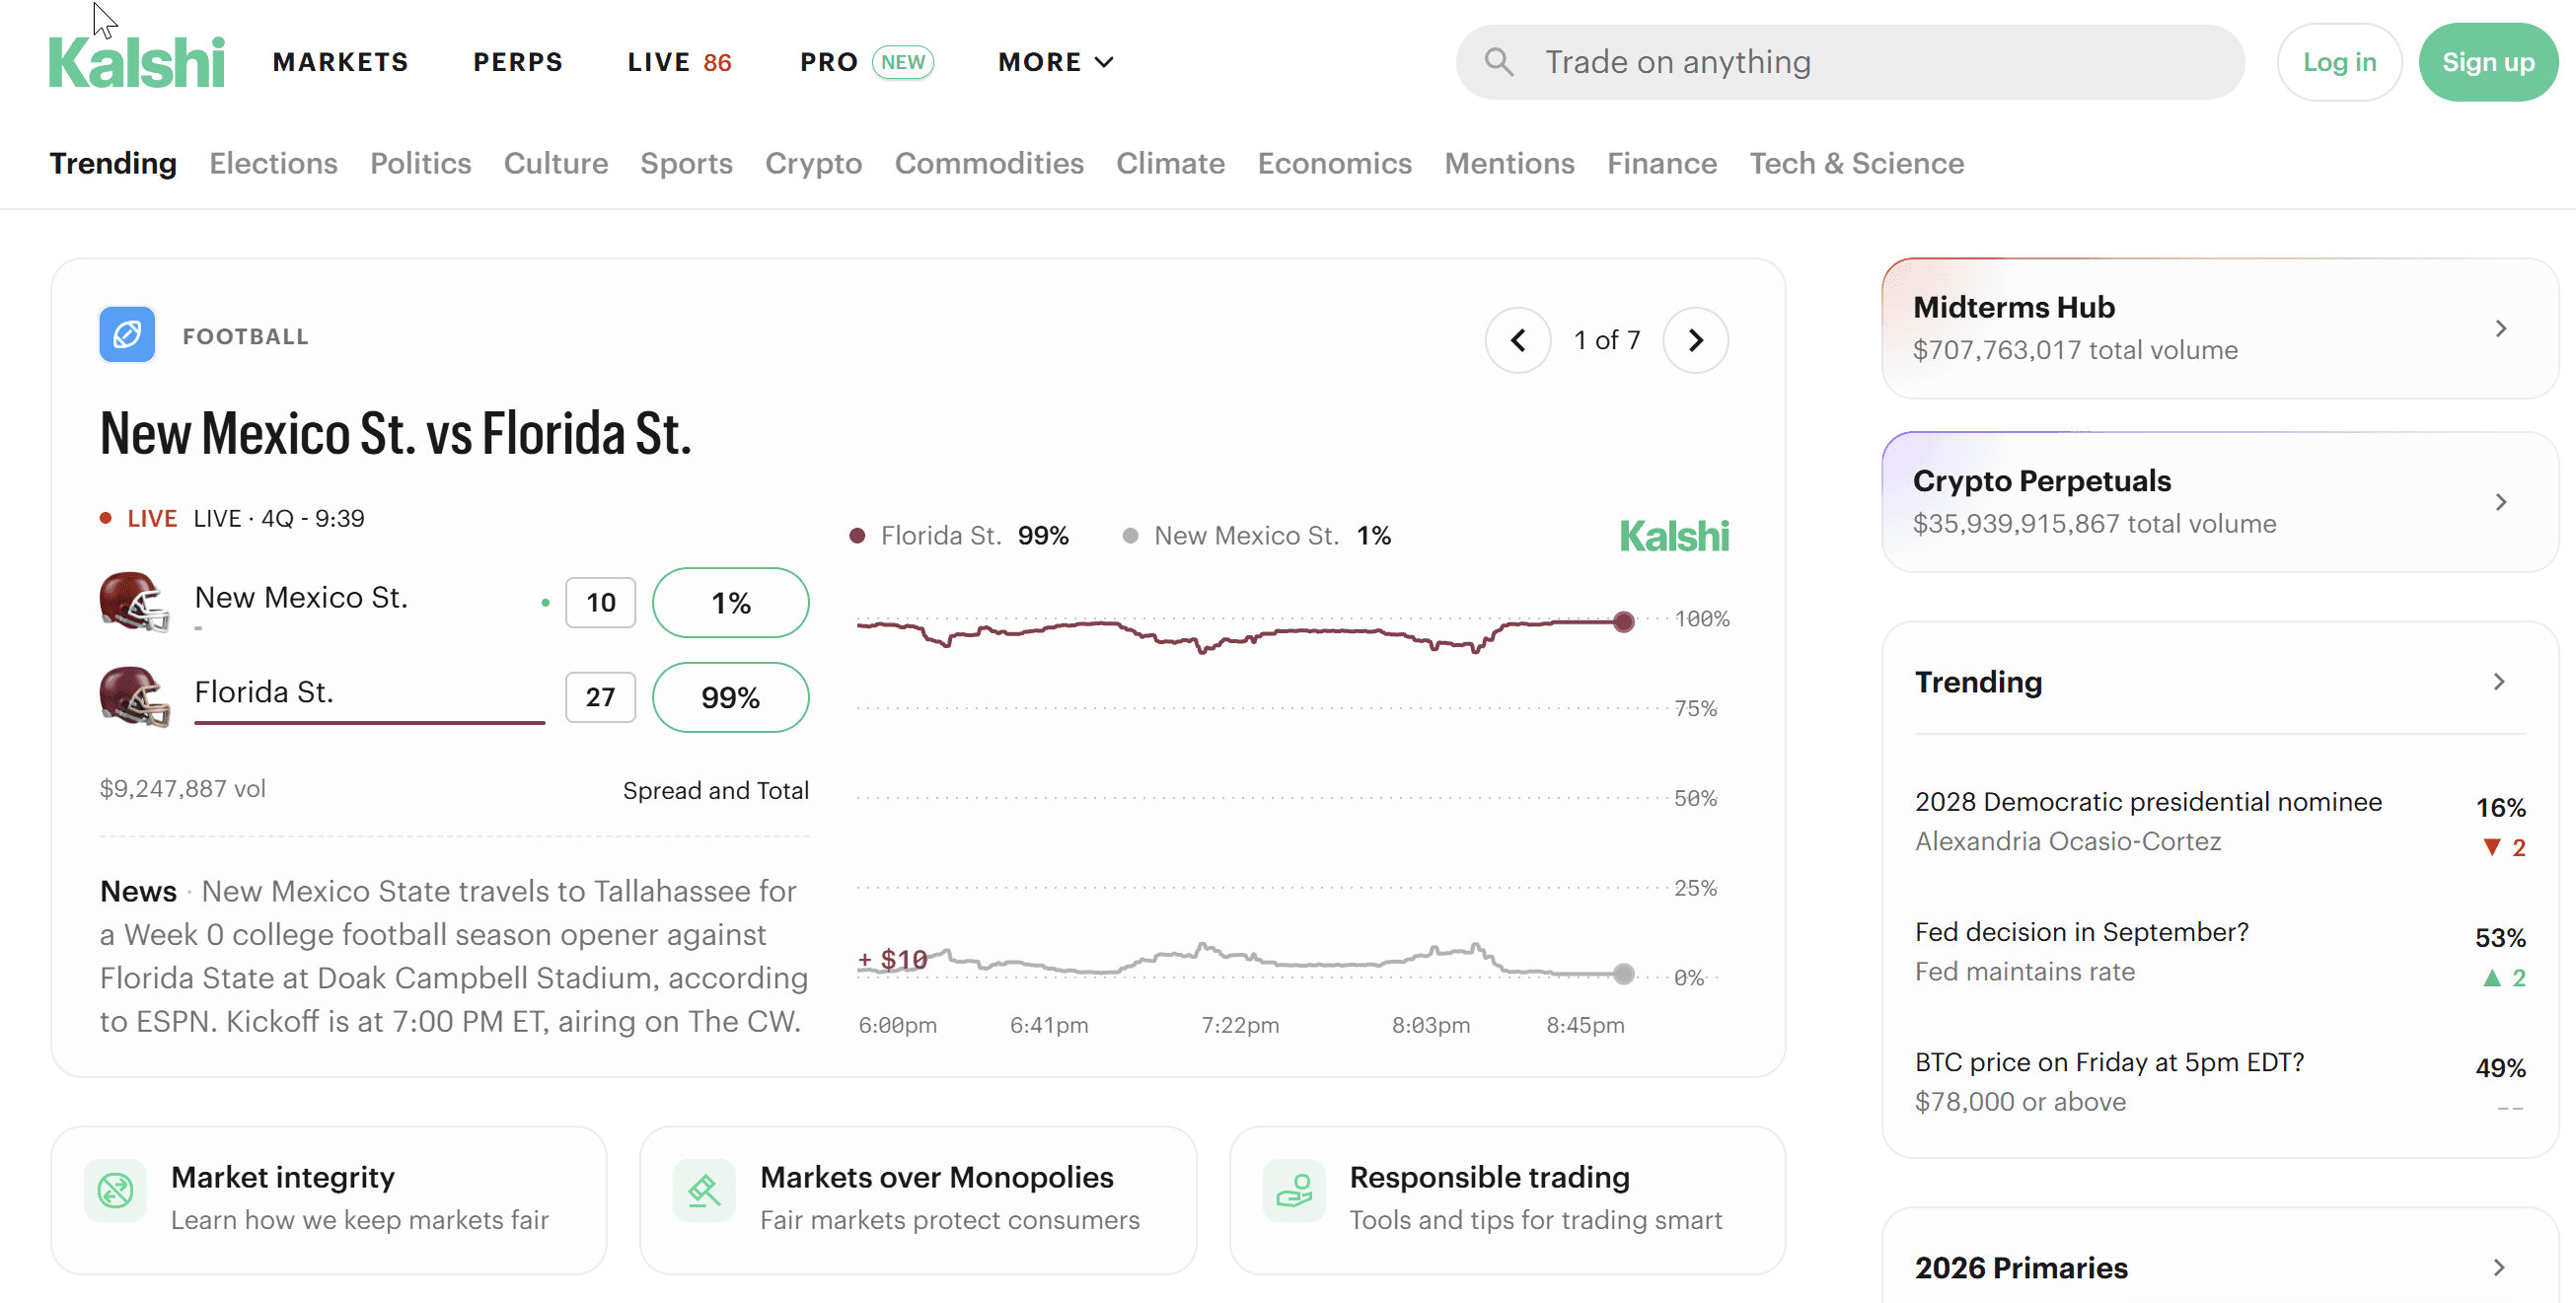Open the Market integrity card
The width and height of the screenshot is (2576, 1303).
click(329, 1199)
